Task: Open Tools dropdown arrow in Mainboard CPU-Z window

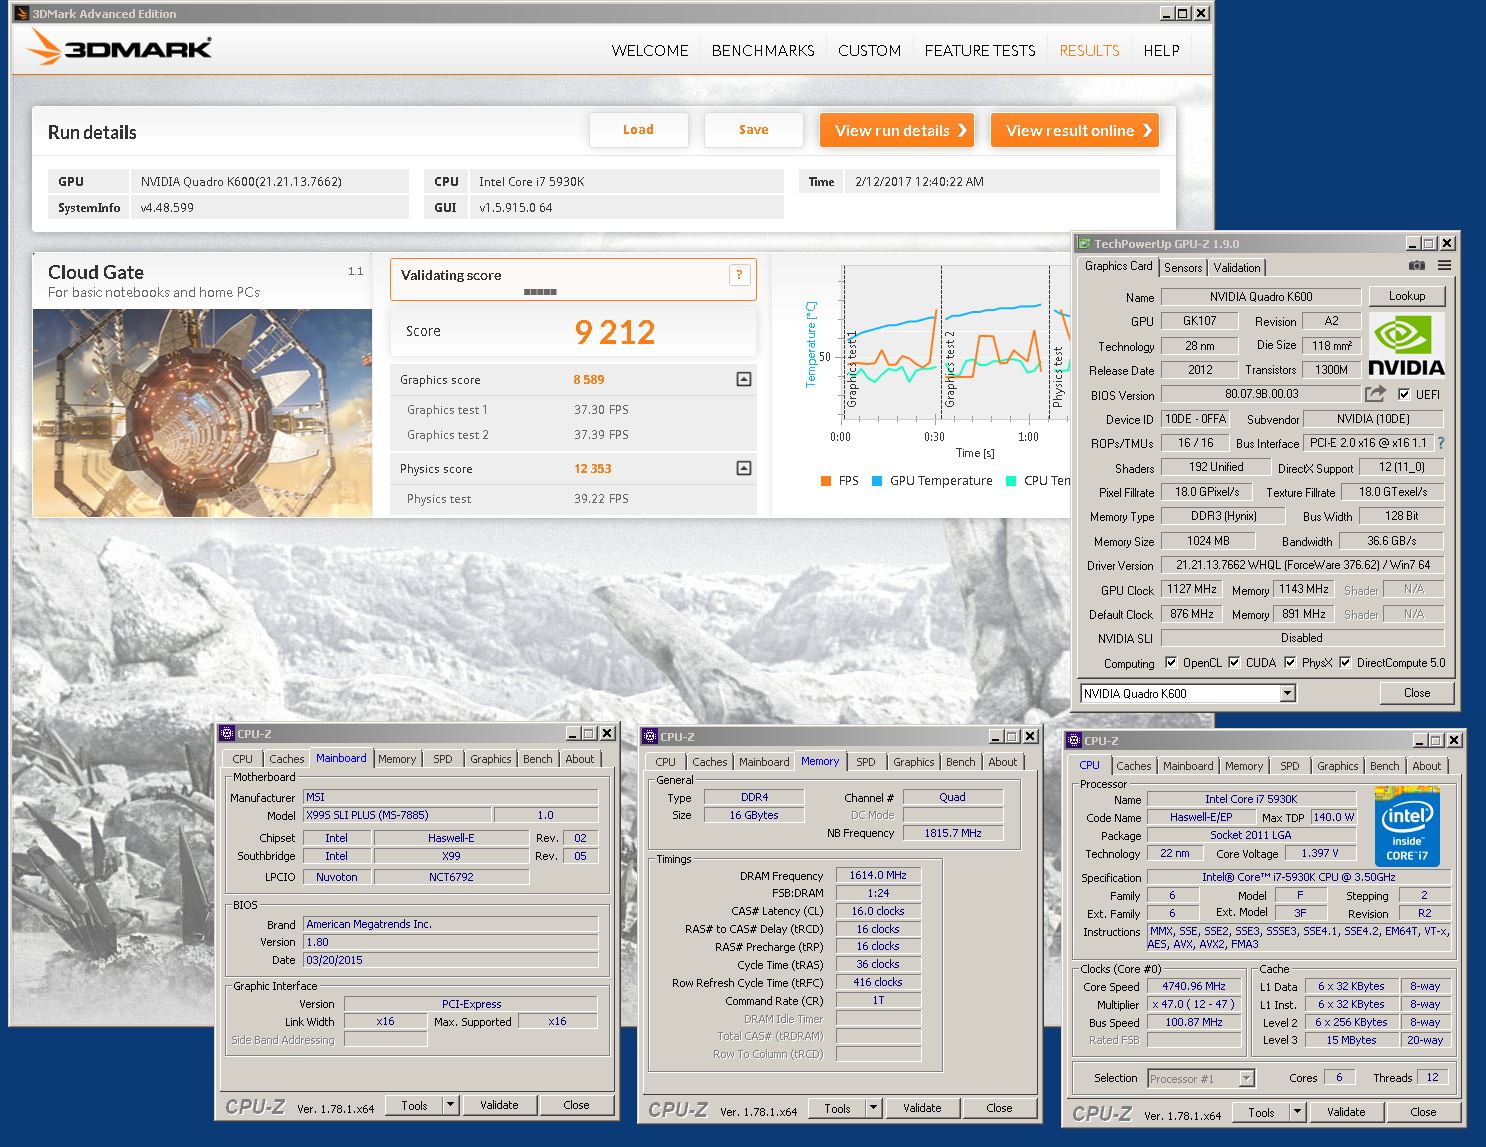Action: coord(451,1105)
